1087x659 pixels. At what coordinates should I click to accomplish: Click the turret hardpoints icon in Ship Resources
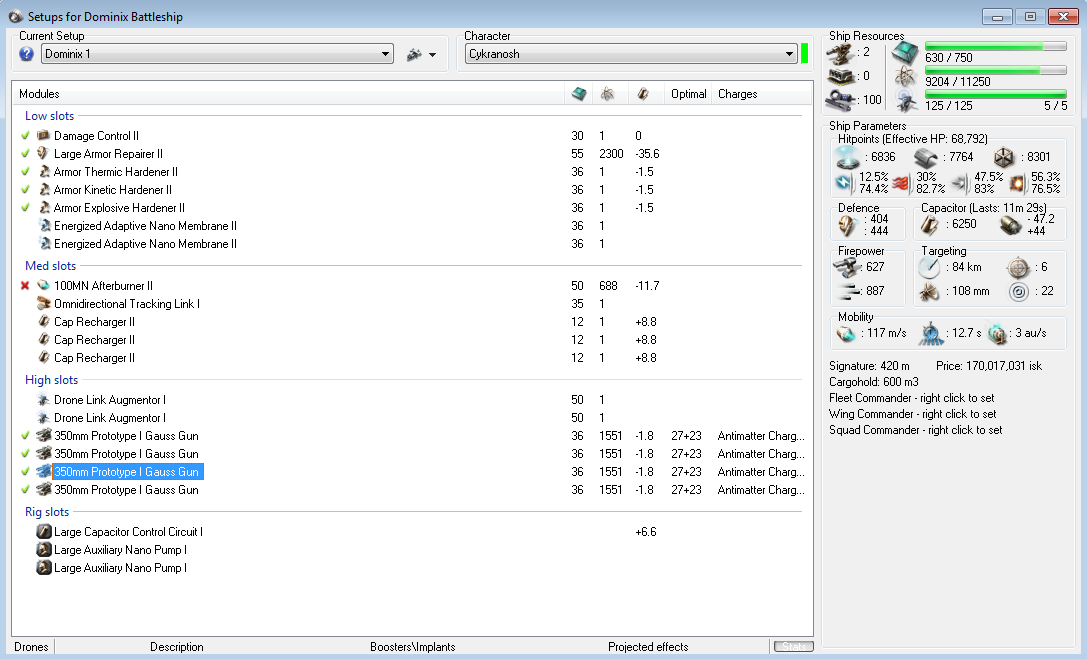click(841, 53)
